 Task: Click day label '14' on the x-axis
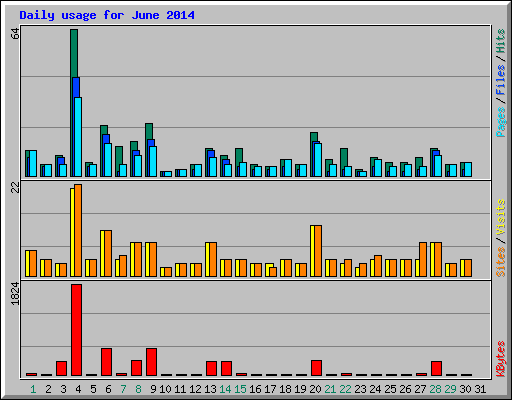225,389
